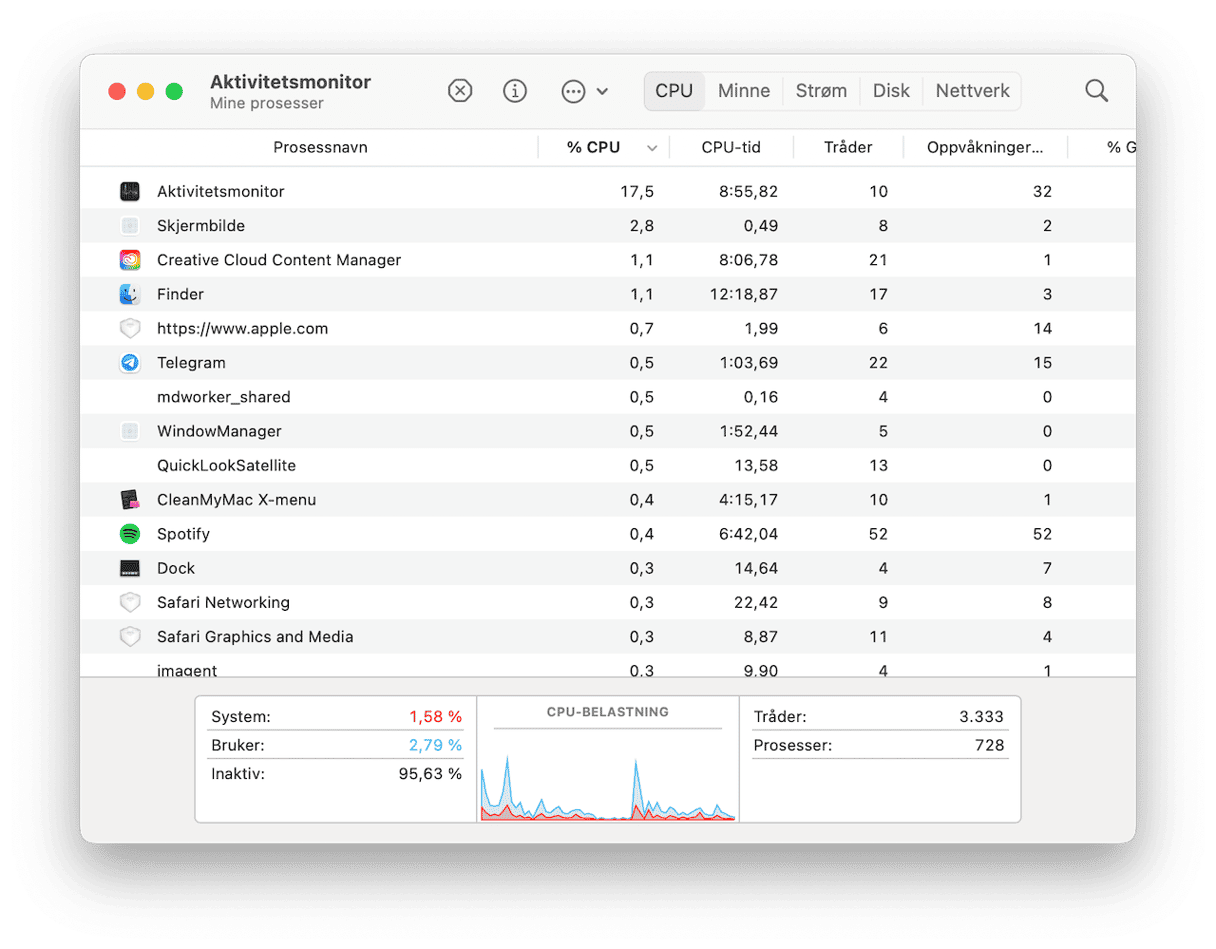Click the Telegram process icon
Screen dimensions: 1216x949
click(x=129, y=363)
